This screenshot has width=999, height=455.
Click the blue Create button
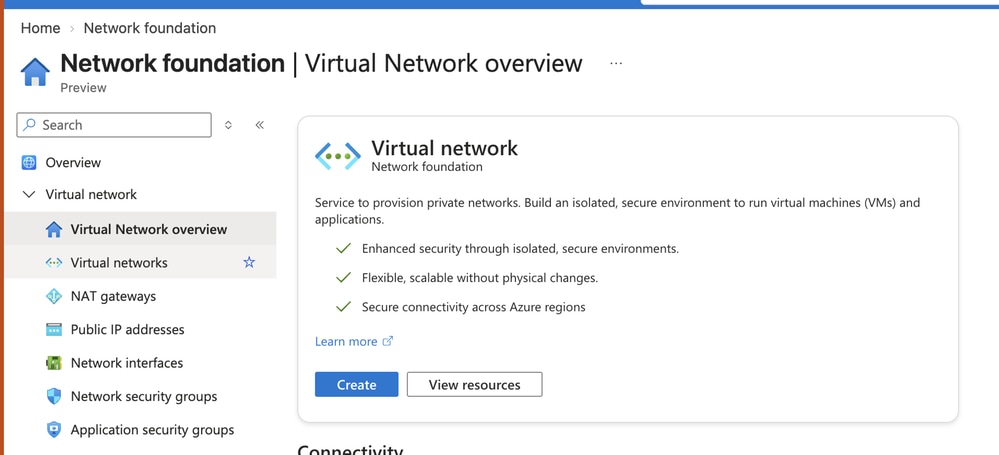click(356, 384)
